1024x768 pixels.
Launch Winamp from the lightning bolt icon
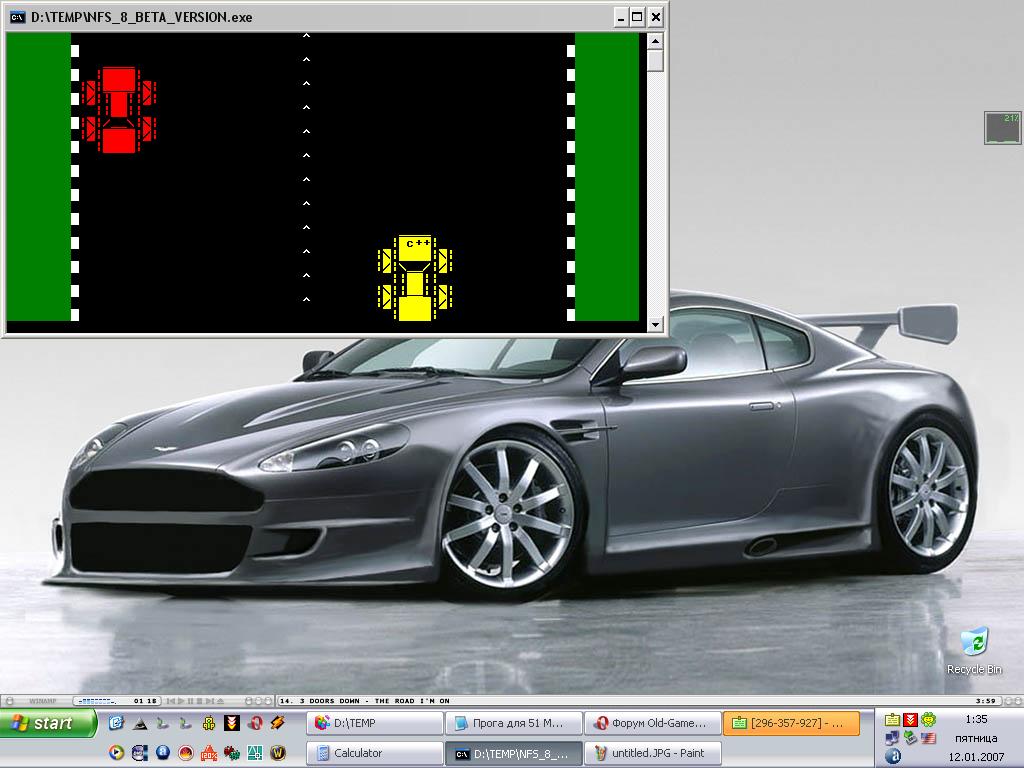(278, 723)
